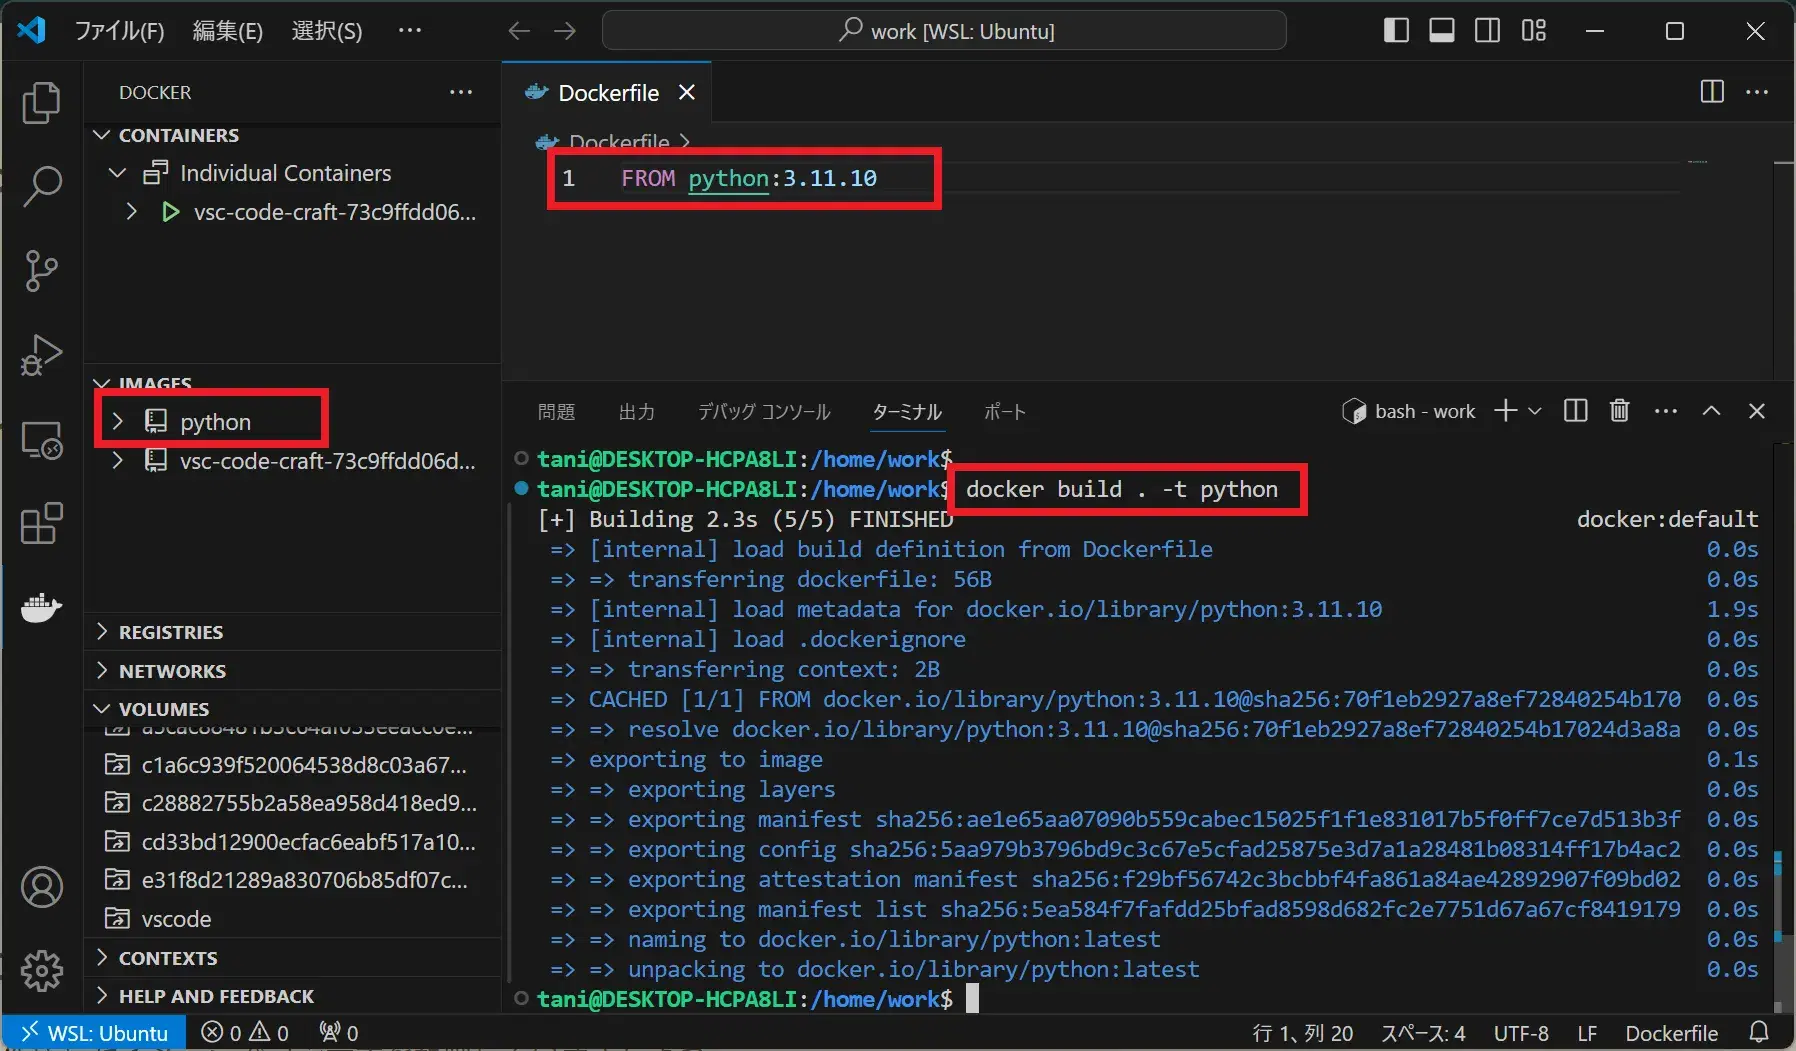The width and height of the screenshot is (1796, 1051).
Task: Open the Remote Explorer view
Action: click(x=41, y=440)
